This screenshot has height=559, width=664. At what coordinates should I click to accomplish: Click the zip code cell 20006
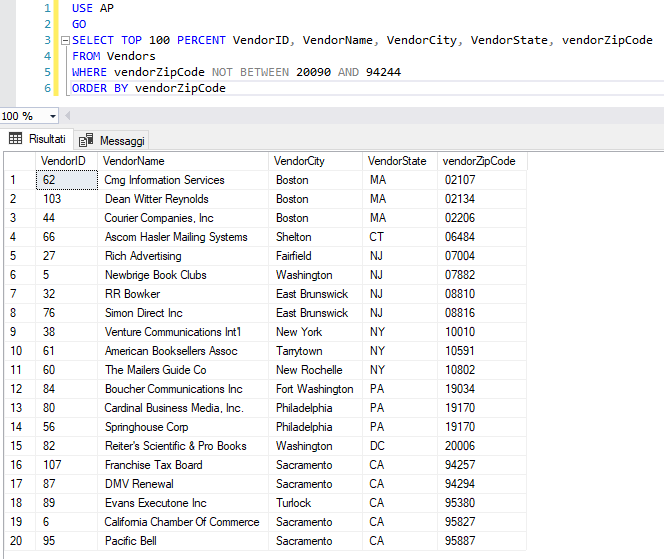point(482,446)
